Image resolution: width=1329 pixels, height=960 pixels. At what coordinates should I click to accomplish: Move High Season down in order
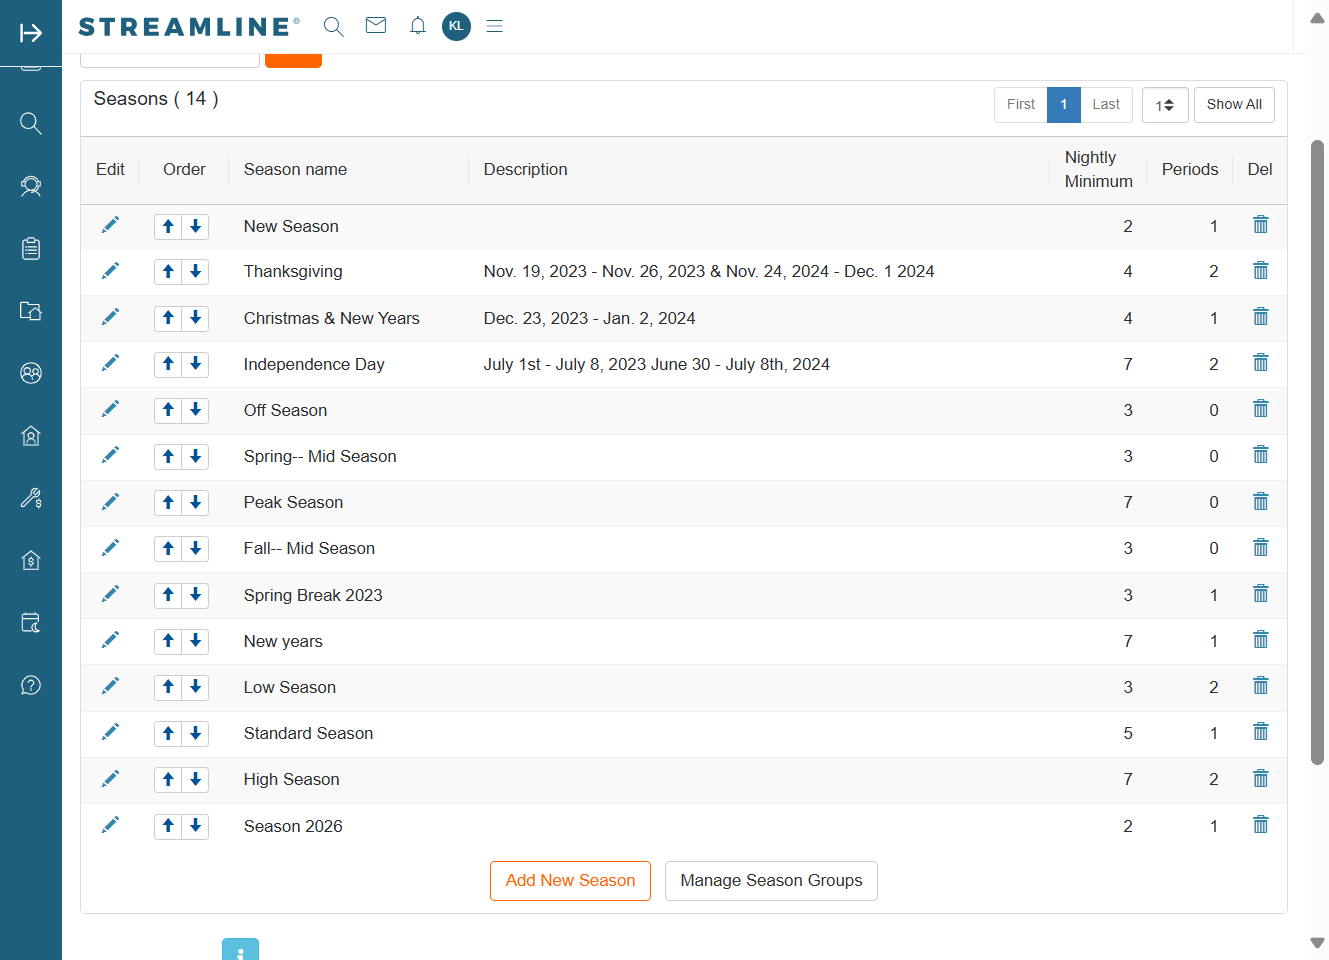pyautogui.click(x=195, y=779)
